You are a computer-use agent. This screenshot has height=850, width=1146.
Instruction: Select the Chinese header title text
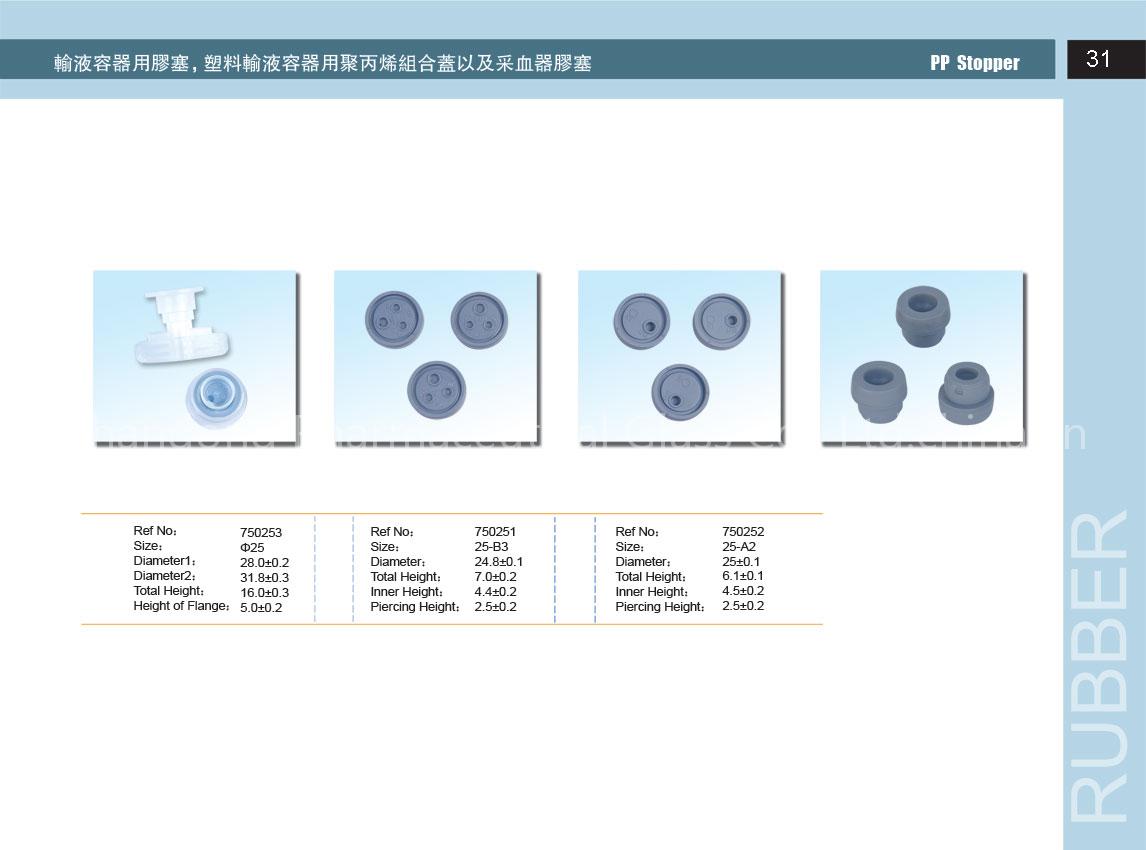(322, 64)
